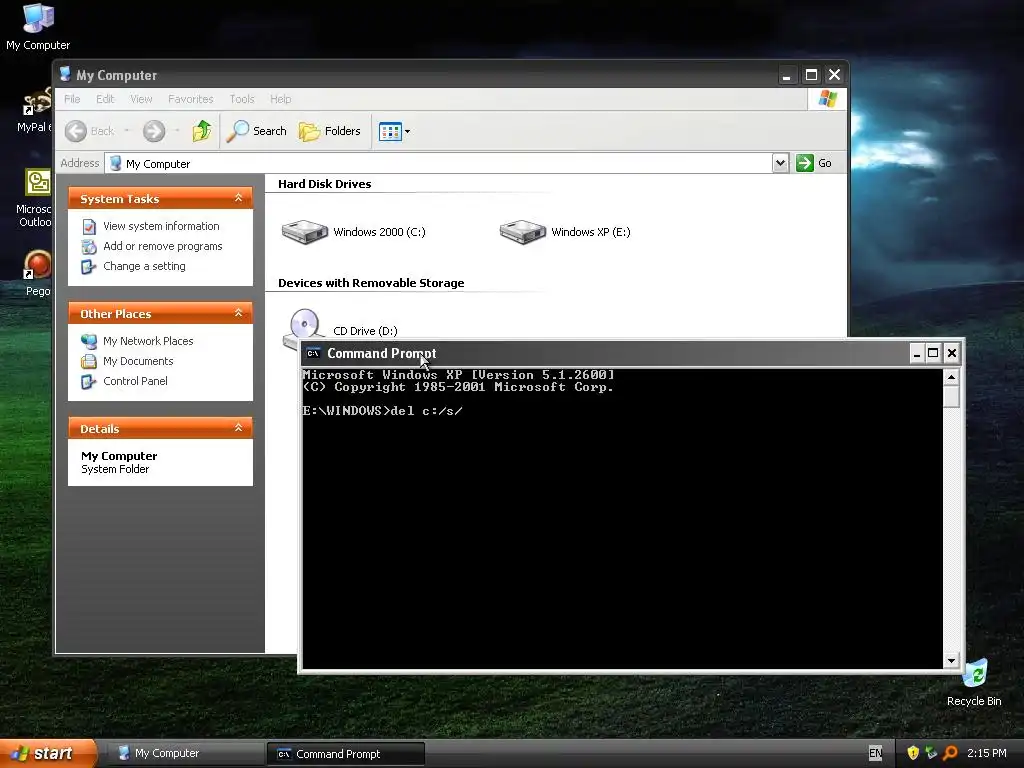Screen dimensions: 1024x768
Task: Open the File menu
Action: click(72, 99)
